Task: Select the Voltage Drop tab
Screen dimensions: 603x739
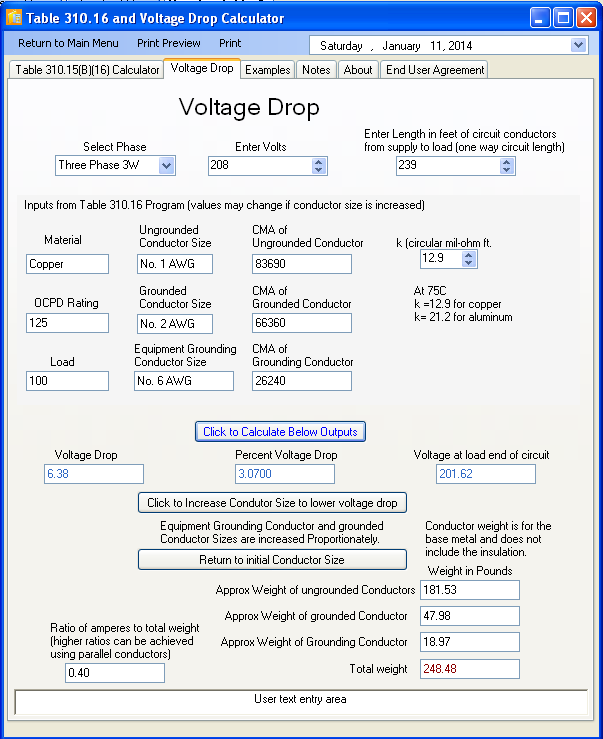Action: pos(202,68)
